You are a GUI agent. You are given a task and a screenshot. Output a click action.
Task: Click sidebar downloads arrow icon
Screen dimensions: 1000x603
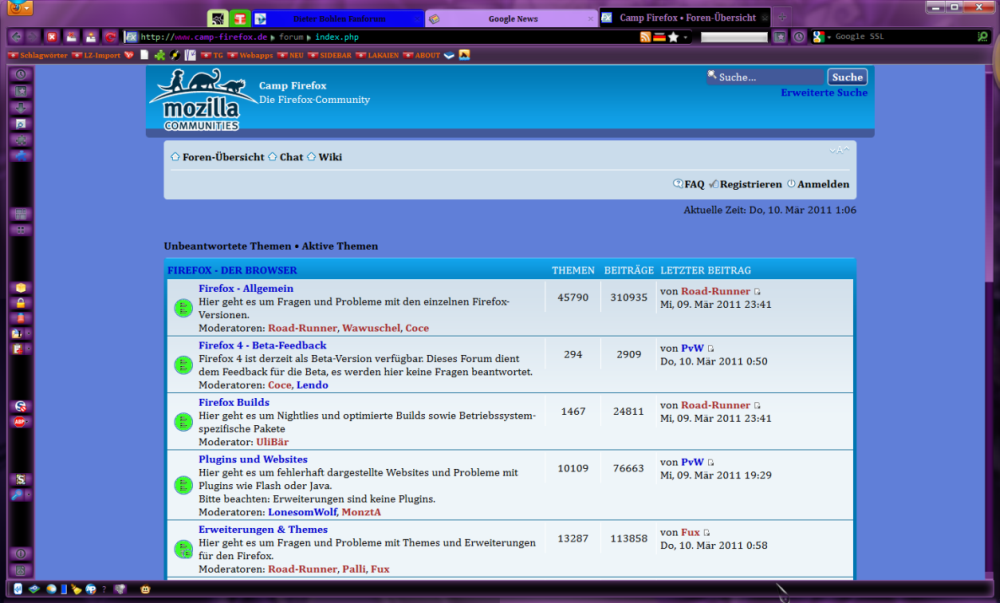pos(20,107)
